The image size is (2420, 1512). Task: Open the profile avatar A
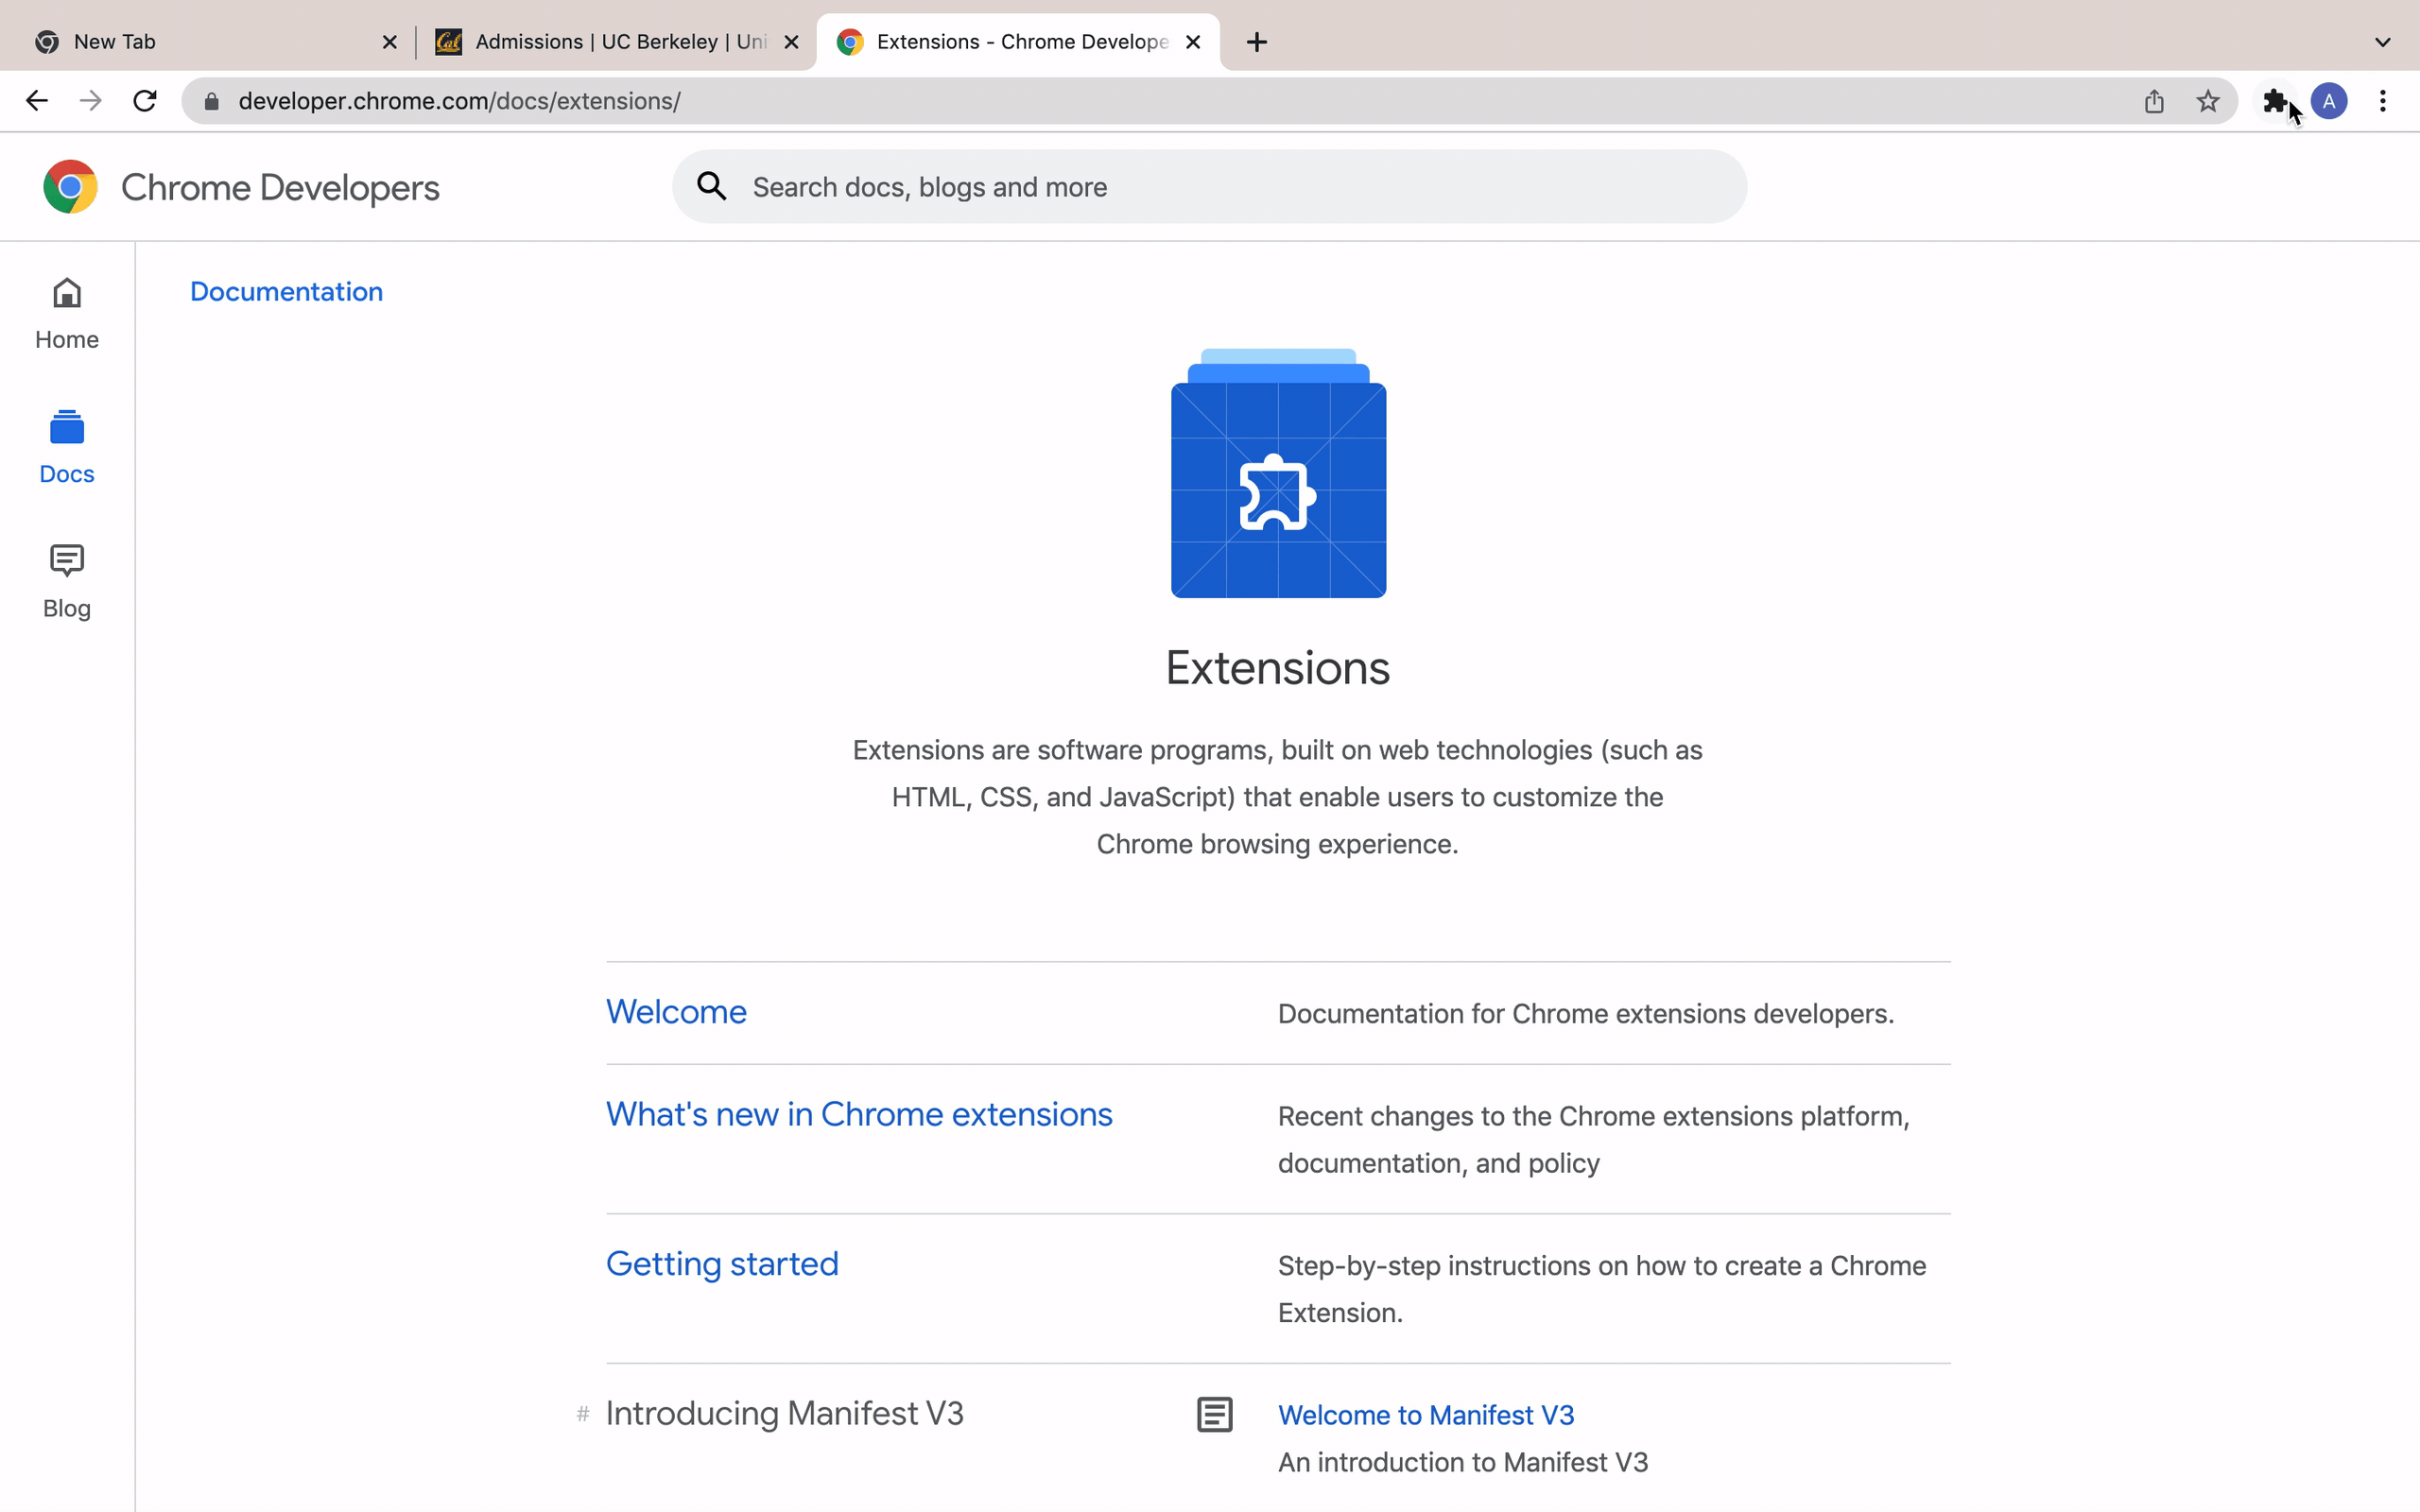pyautogui.click(x=2329, y=101)
